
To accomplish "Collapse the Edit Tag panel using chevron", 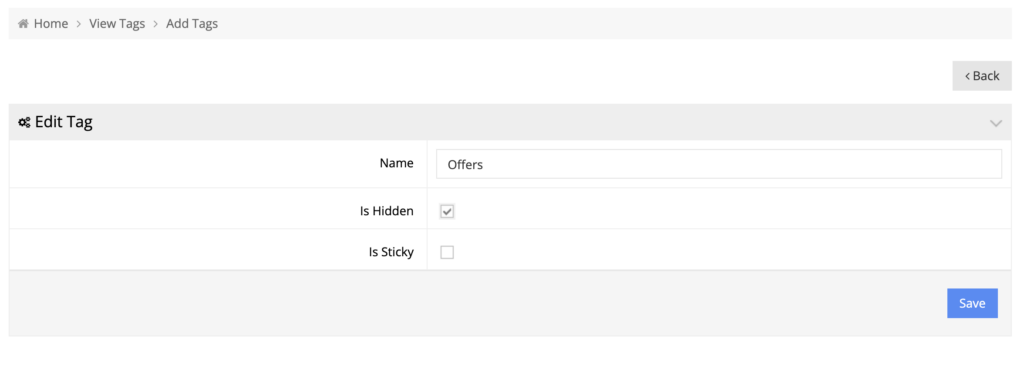I will click(996, 123).
